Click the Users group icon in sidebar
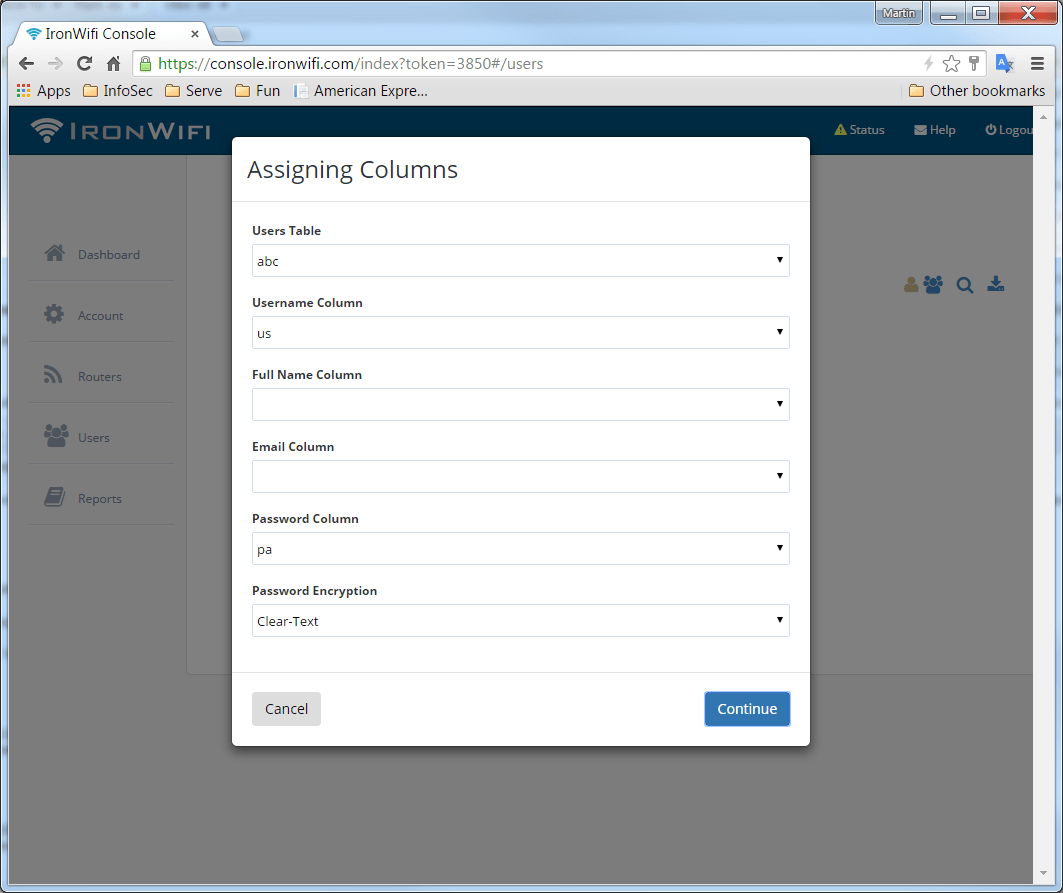1063x893 pixels. [56, 436]
